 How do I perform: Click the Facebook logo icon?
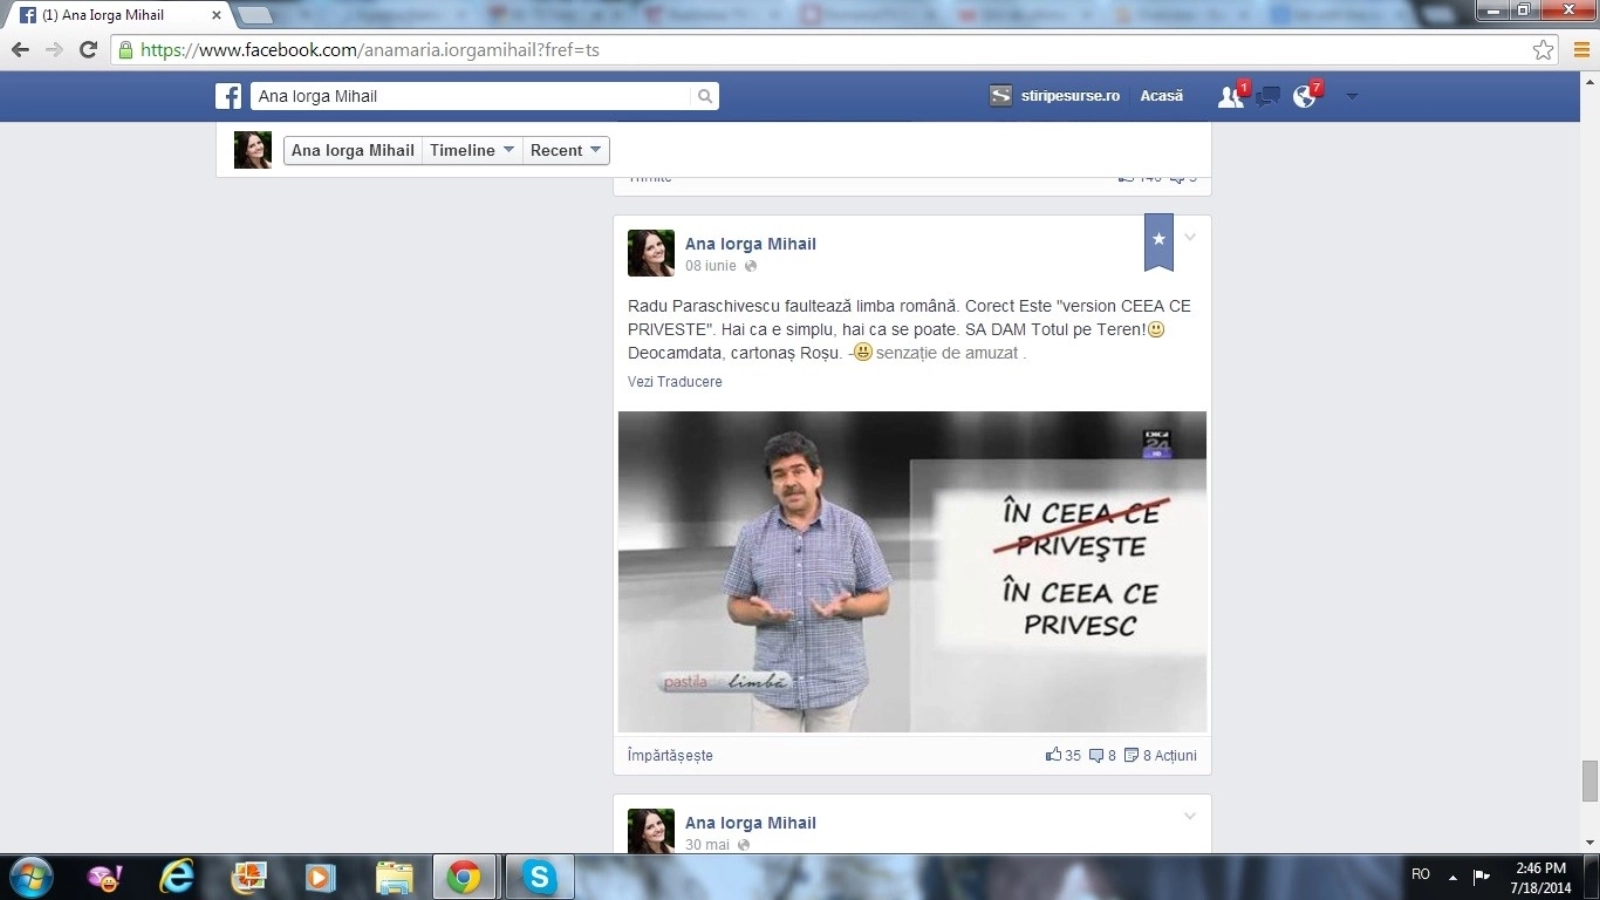click(x=228, y=96)
